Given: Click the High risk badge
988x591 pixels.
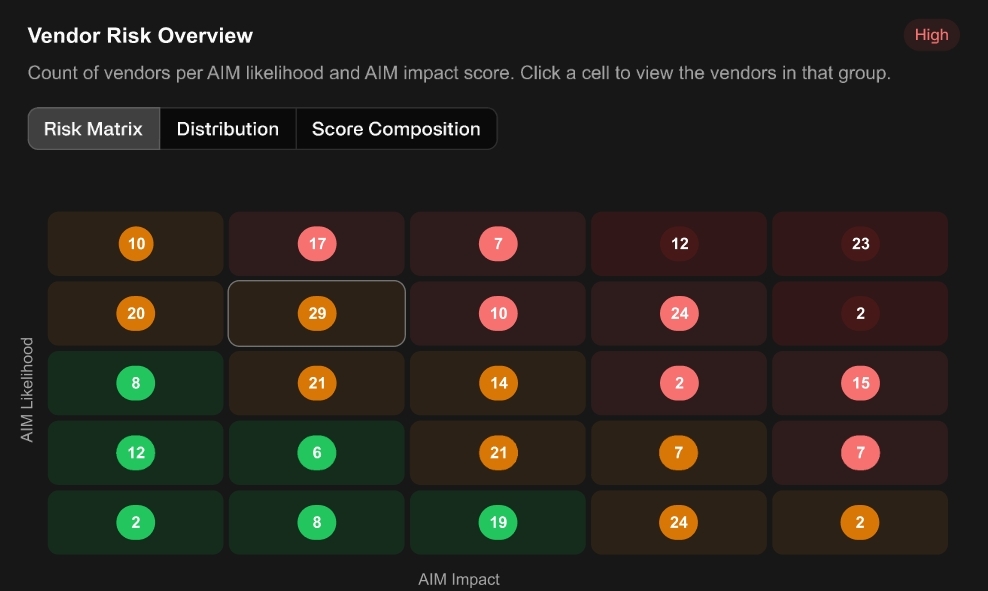Looking at the screenshot, I should click(x=931, y=35).
